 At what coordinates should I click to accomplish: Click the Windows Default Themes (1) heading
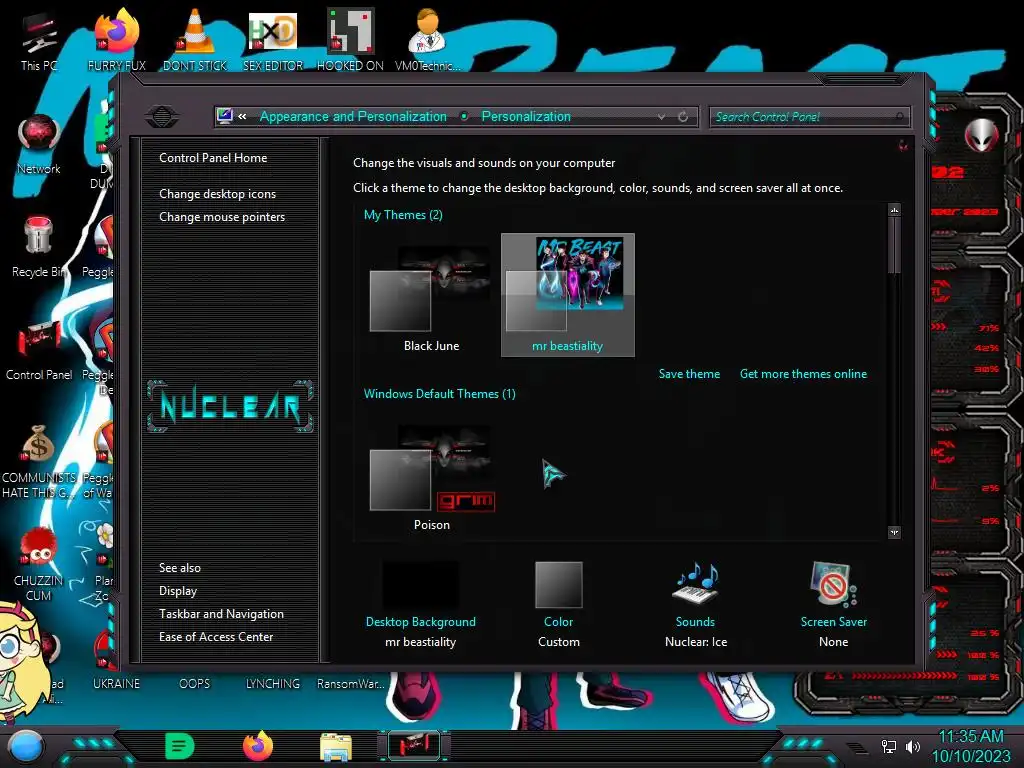(x=440, y=394)
